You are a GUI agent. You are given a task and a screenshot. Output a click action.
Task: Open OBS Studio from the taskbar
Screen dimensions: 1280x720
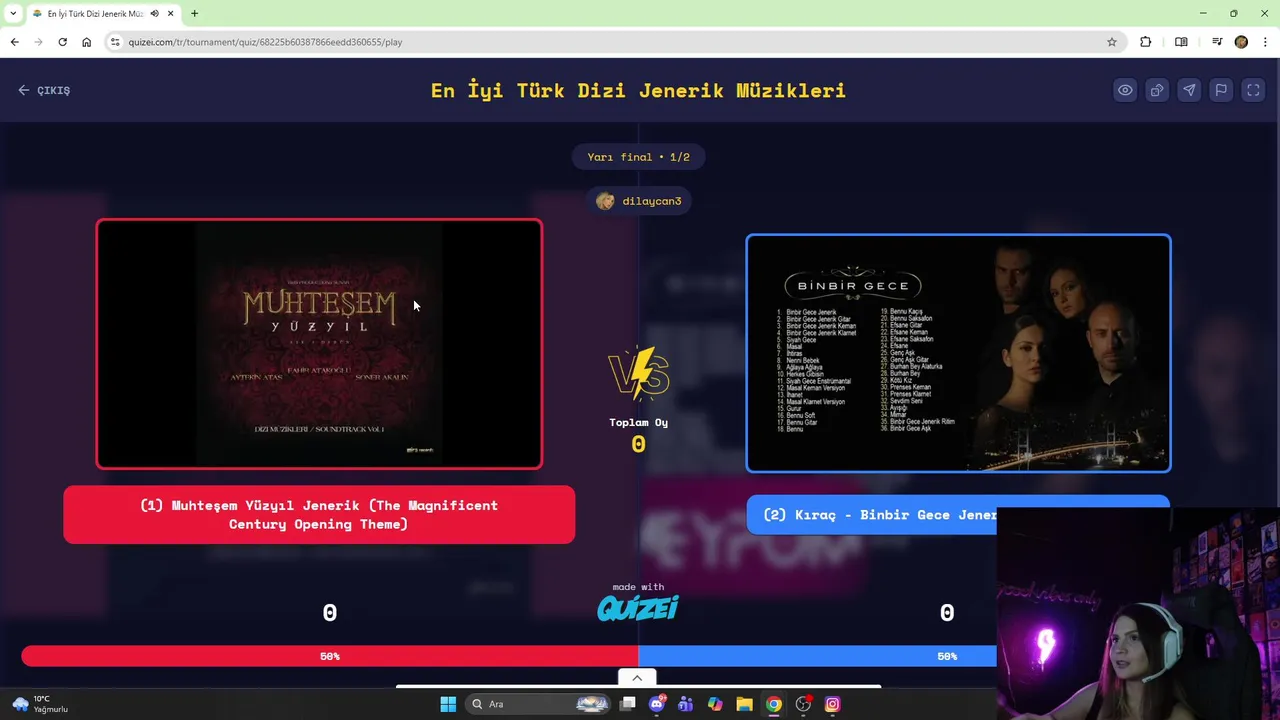click(803, 704)
